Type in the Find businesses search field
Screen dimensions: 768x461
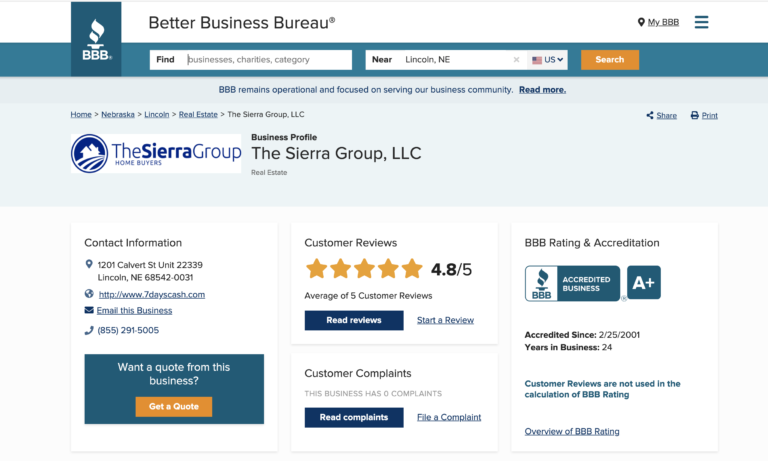(268, 60)
